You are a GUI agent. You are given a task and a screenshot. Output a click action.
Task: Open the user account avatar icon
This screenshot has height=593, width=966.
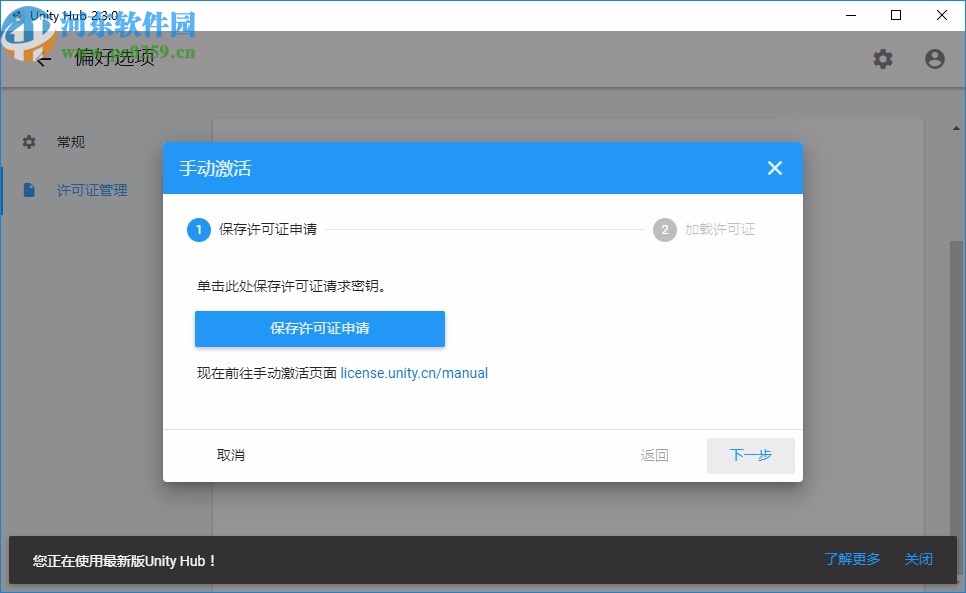tap(935, 59)
